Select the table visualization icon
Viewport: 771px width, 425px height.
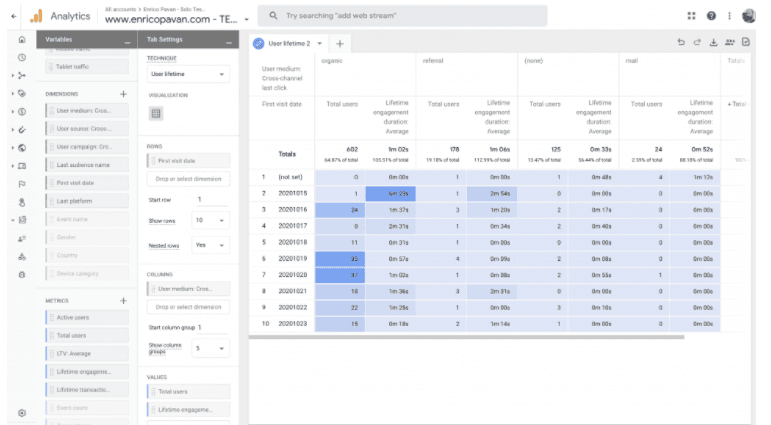156,114
